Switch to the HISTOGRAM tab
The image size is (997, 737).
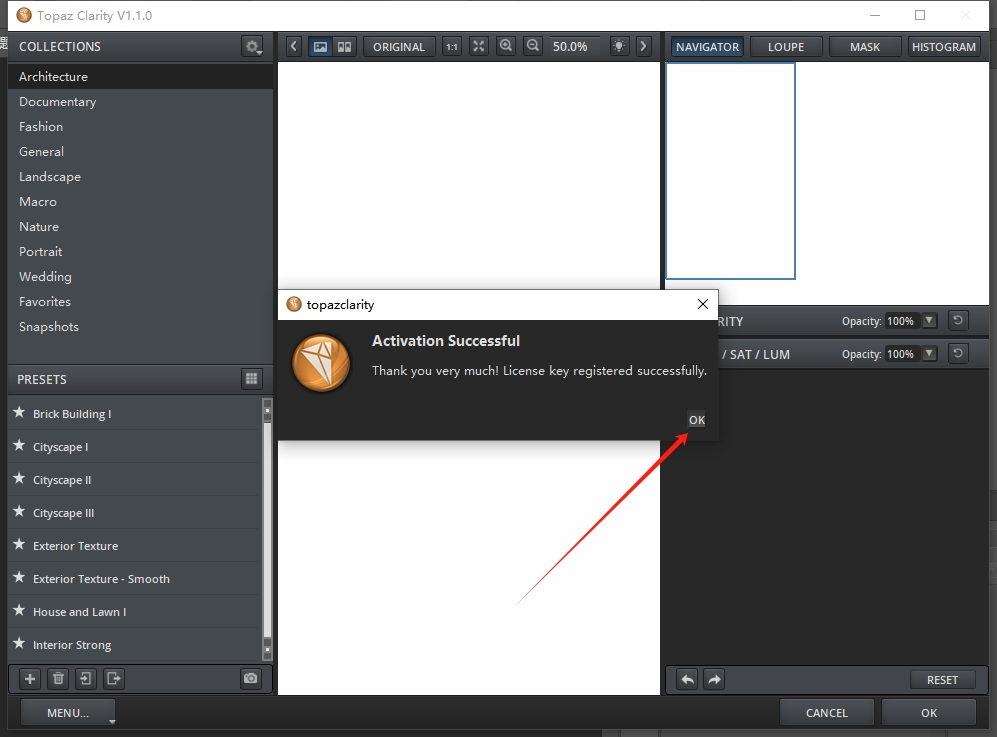(944, 46)
